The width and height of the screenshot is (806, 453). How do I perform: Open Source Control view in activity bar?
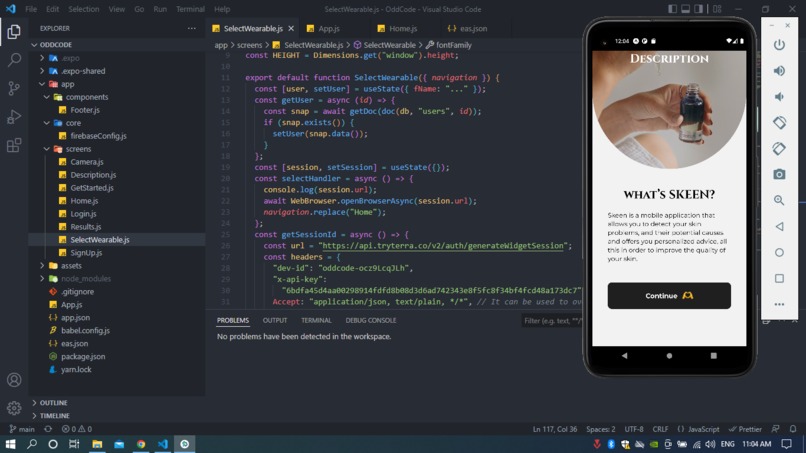point(14,88)
